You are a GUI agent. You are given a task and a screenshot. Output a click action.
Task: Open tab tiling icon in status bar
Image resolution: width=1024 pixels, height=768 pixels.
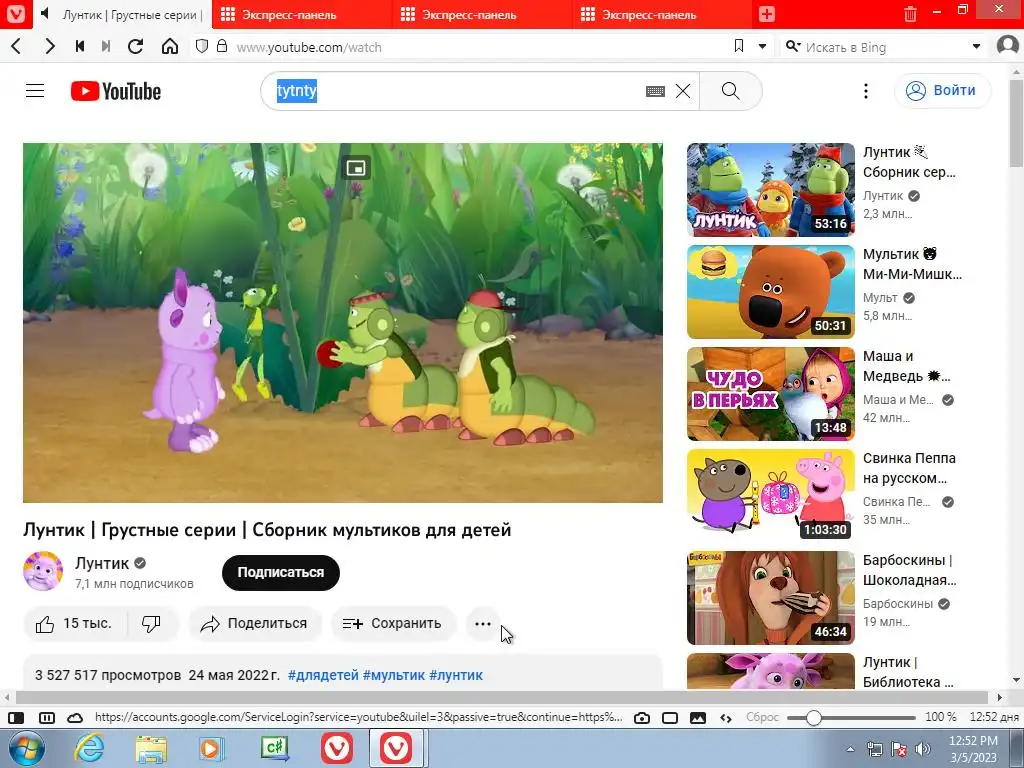(47, 717)
